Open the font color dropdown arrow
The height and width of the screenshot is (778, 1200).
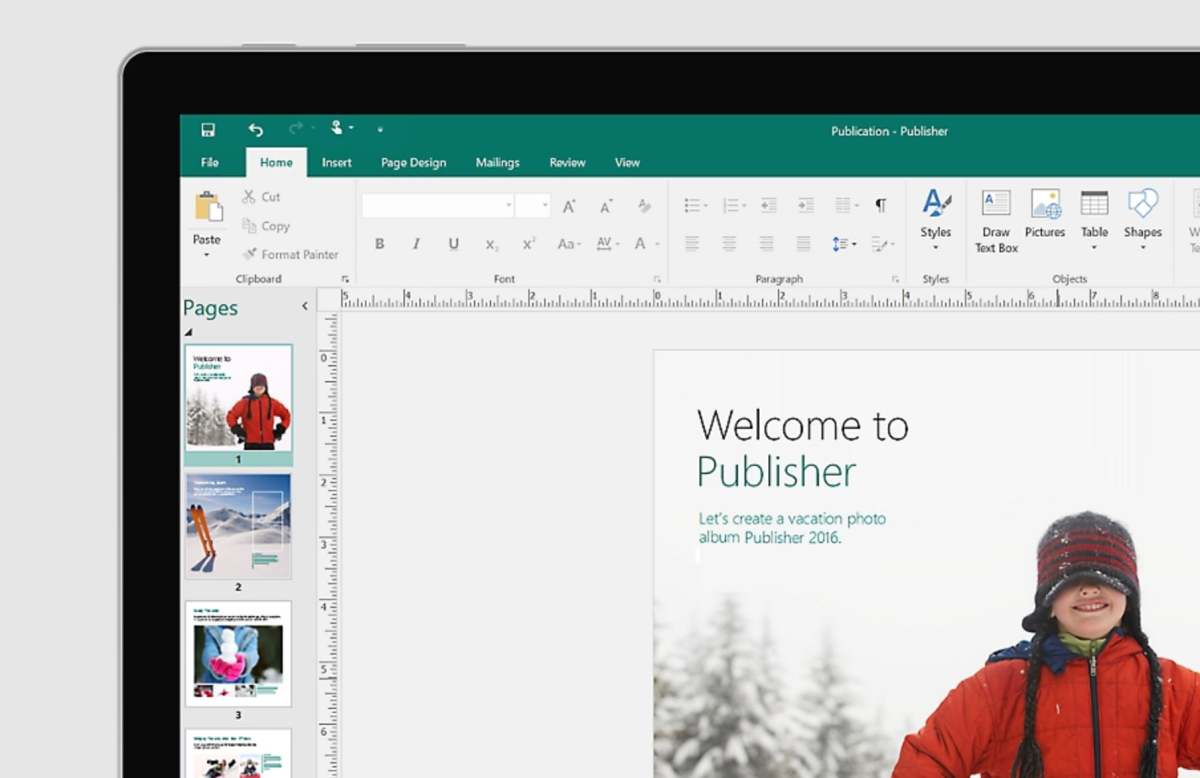pyautogui.click(x=657, y=244)
